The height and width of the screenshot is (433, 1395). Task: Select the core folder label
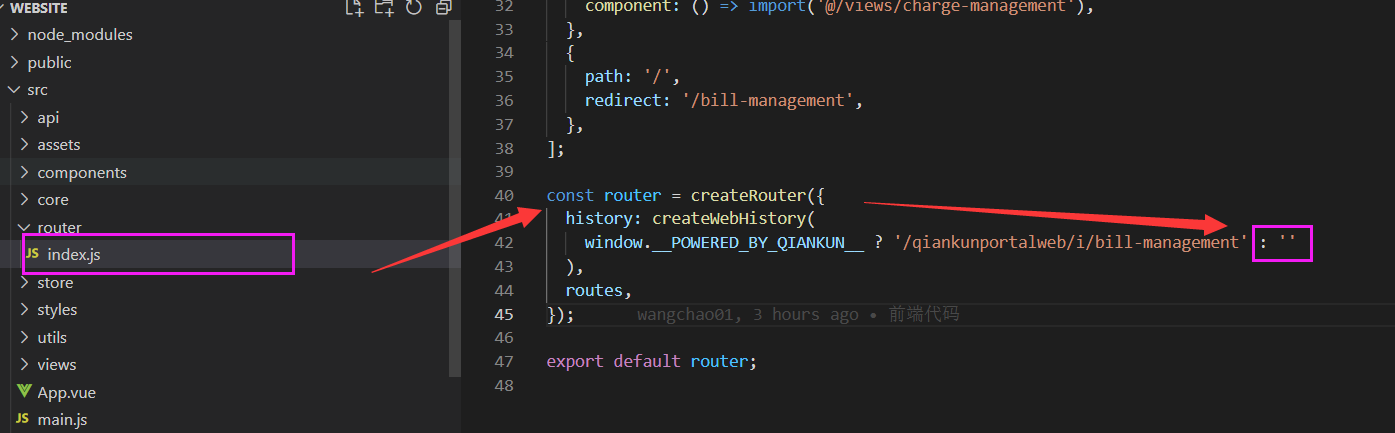53,200
